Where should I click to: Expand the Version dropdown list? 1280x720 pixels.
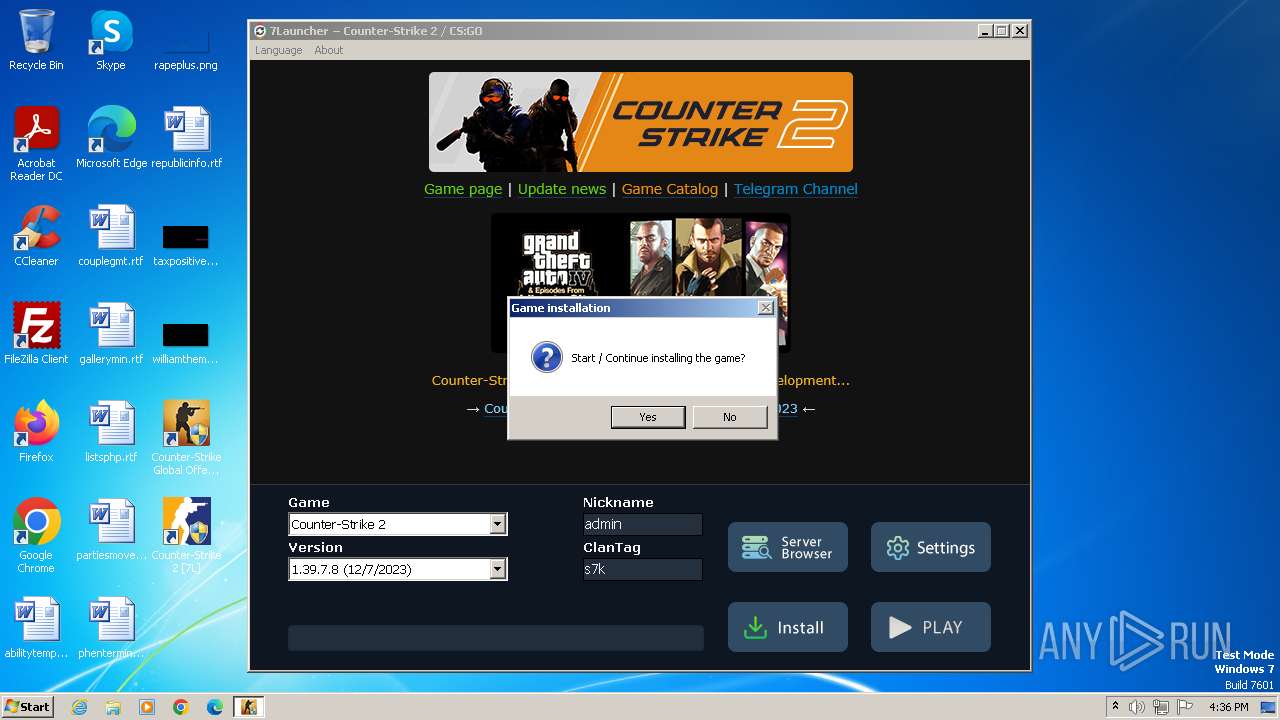(x=498, y=569)
